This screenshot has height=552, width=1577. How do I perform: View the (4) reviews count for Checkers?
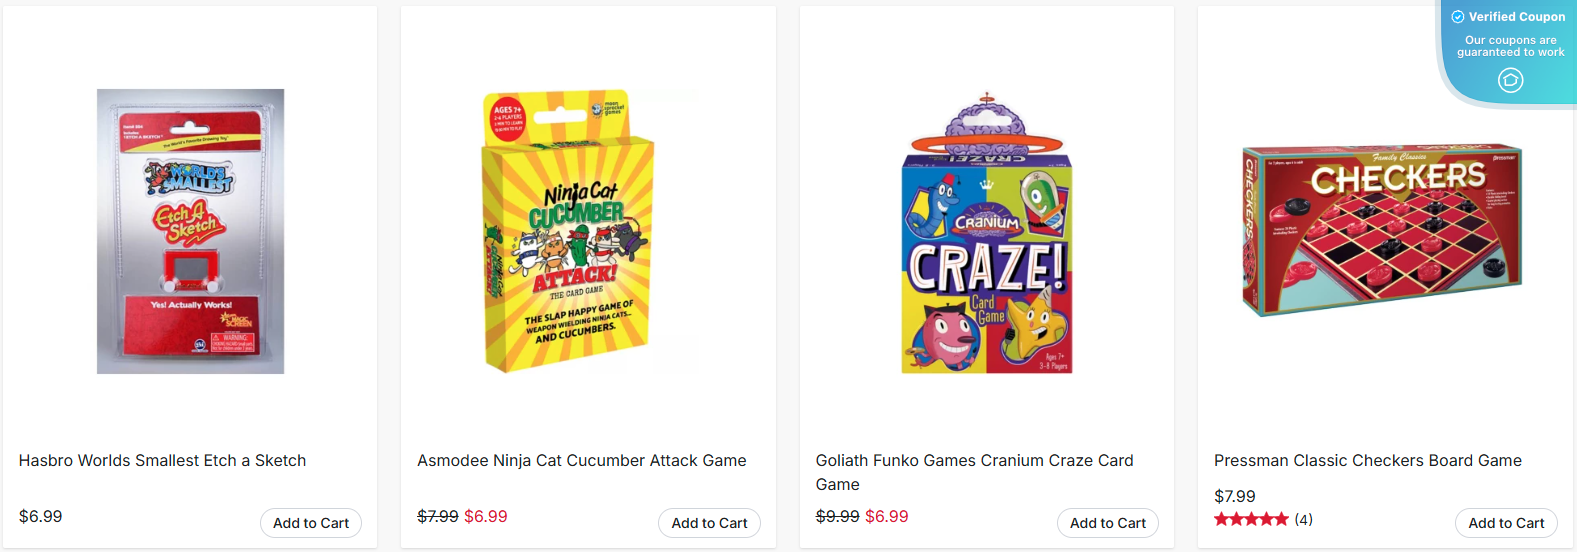pos(1303,519)
